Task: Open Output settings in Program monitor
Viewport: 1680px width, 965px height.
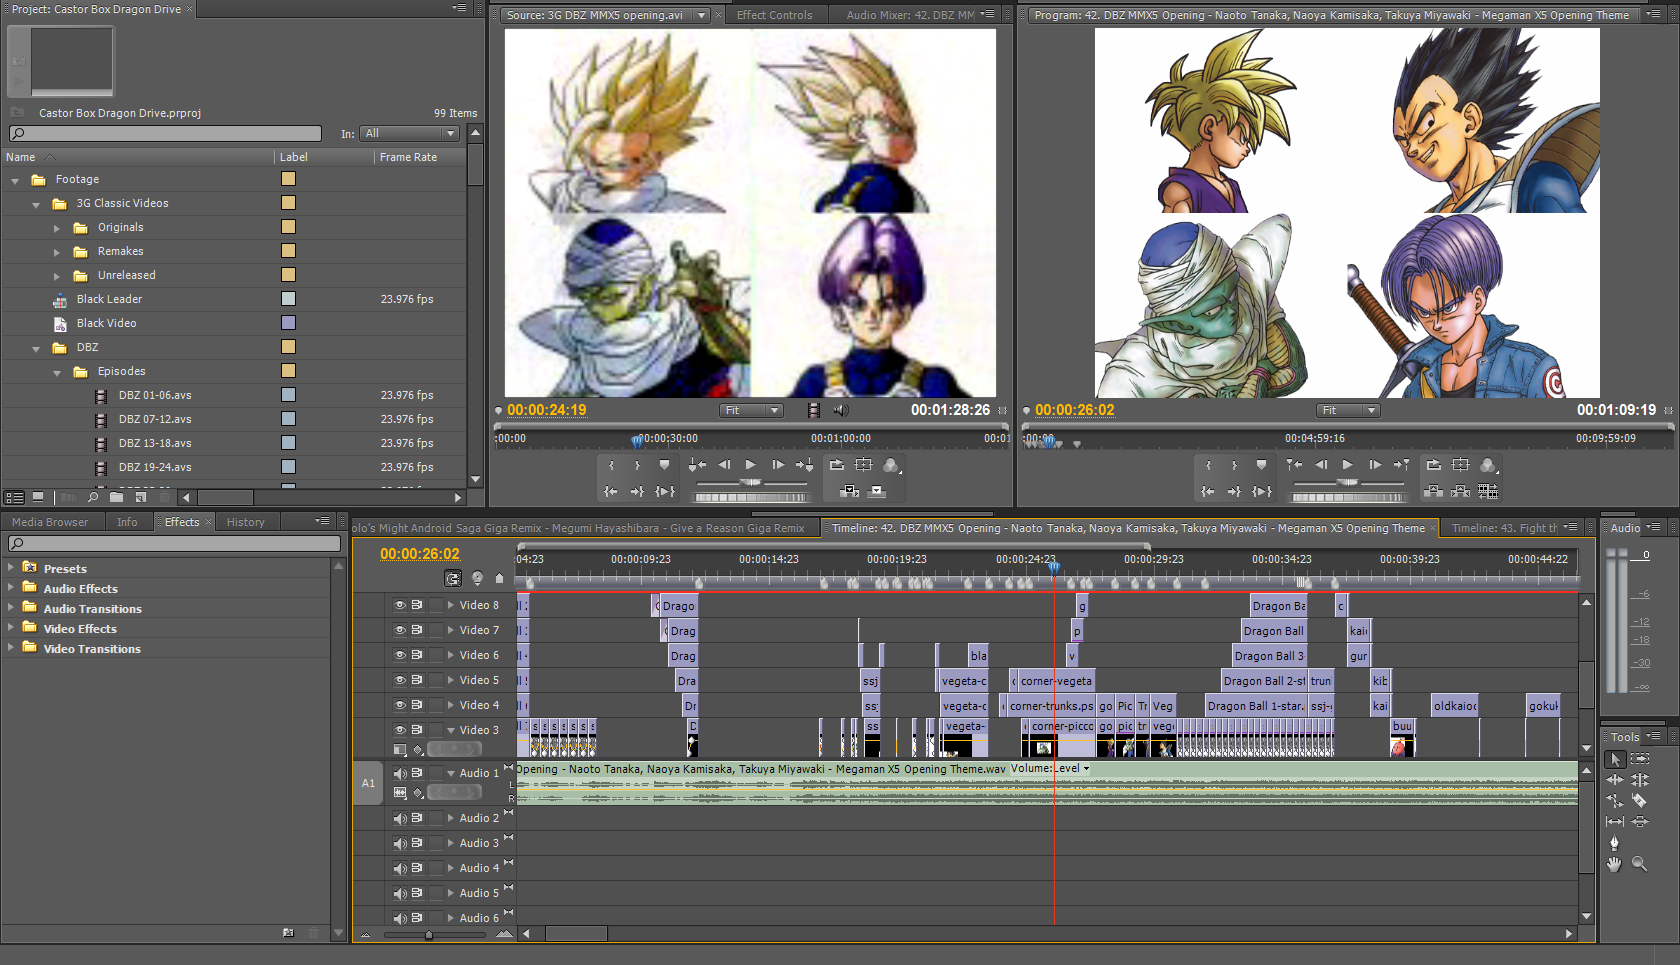Action: (1488, 465)
